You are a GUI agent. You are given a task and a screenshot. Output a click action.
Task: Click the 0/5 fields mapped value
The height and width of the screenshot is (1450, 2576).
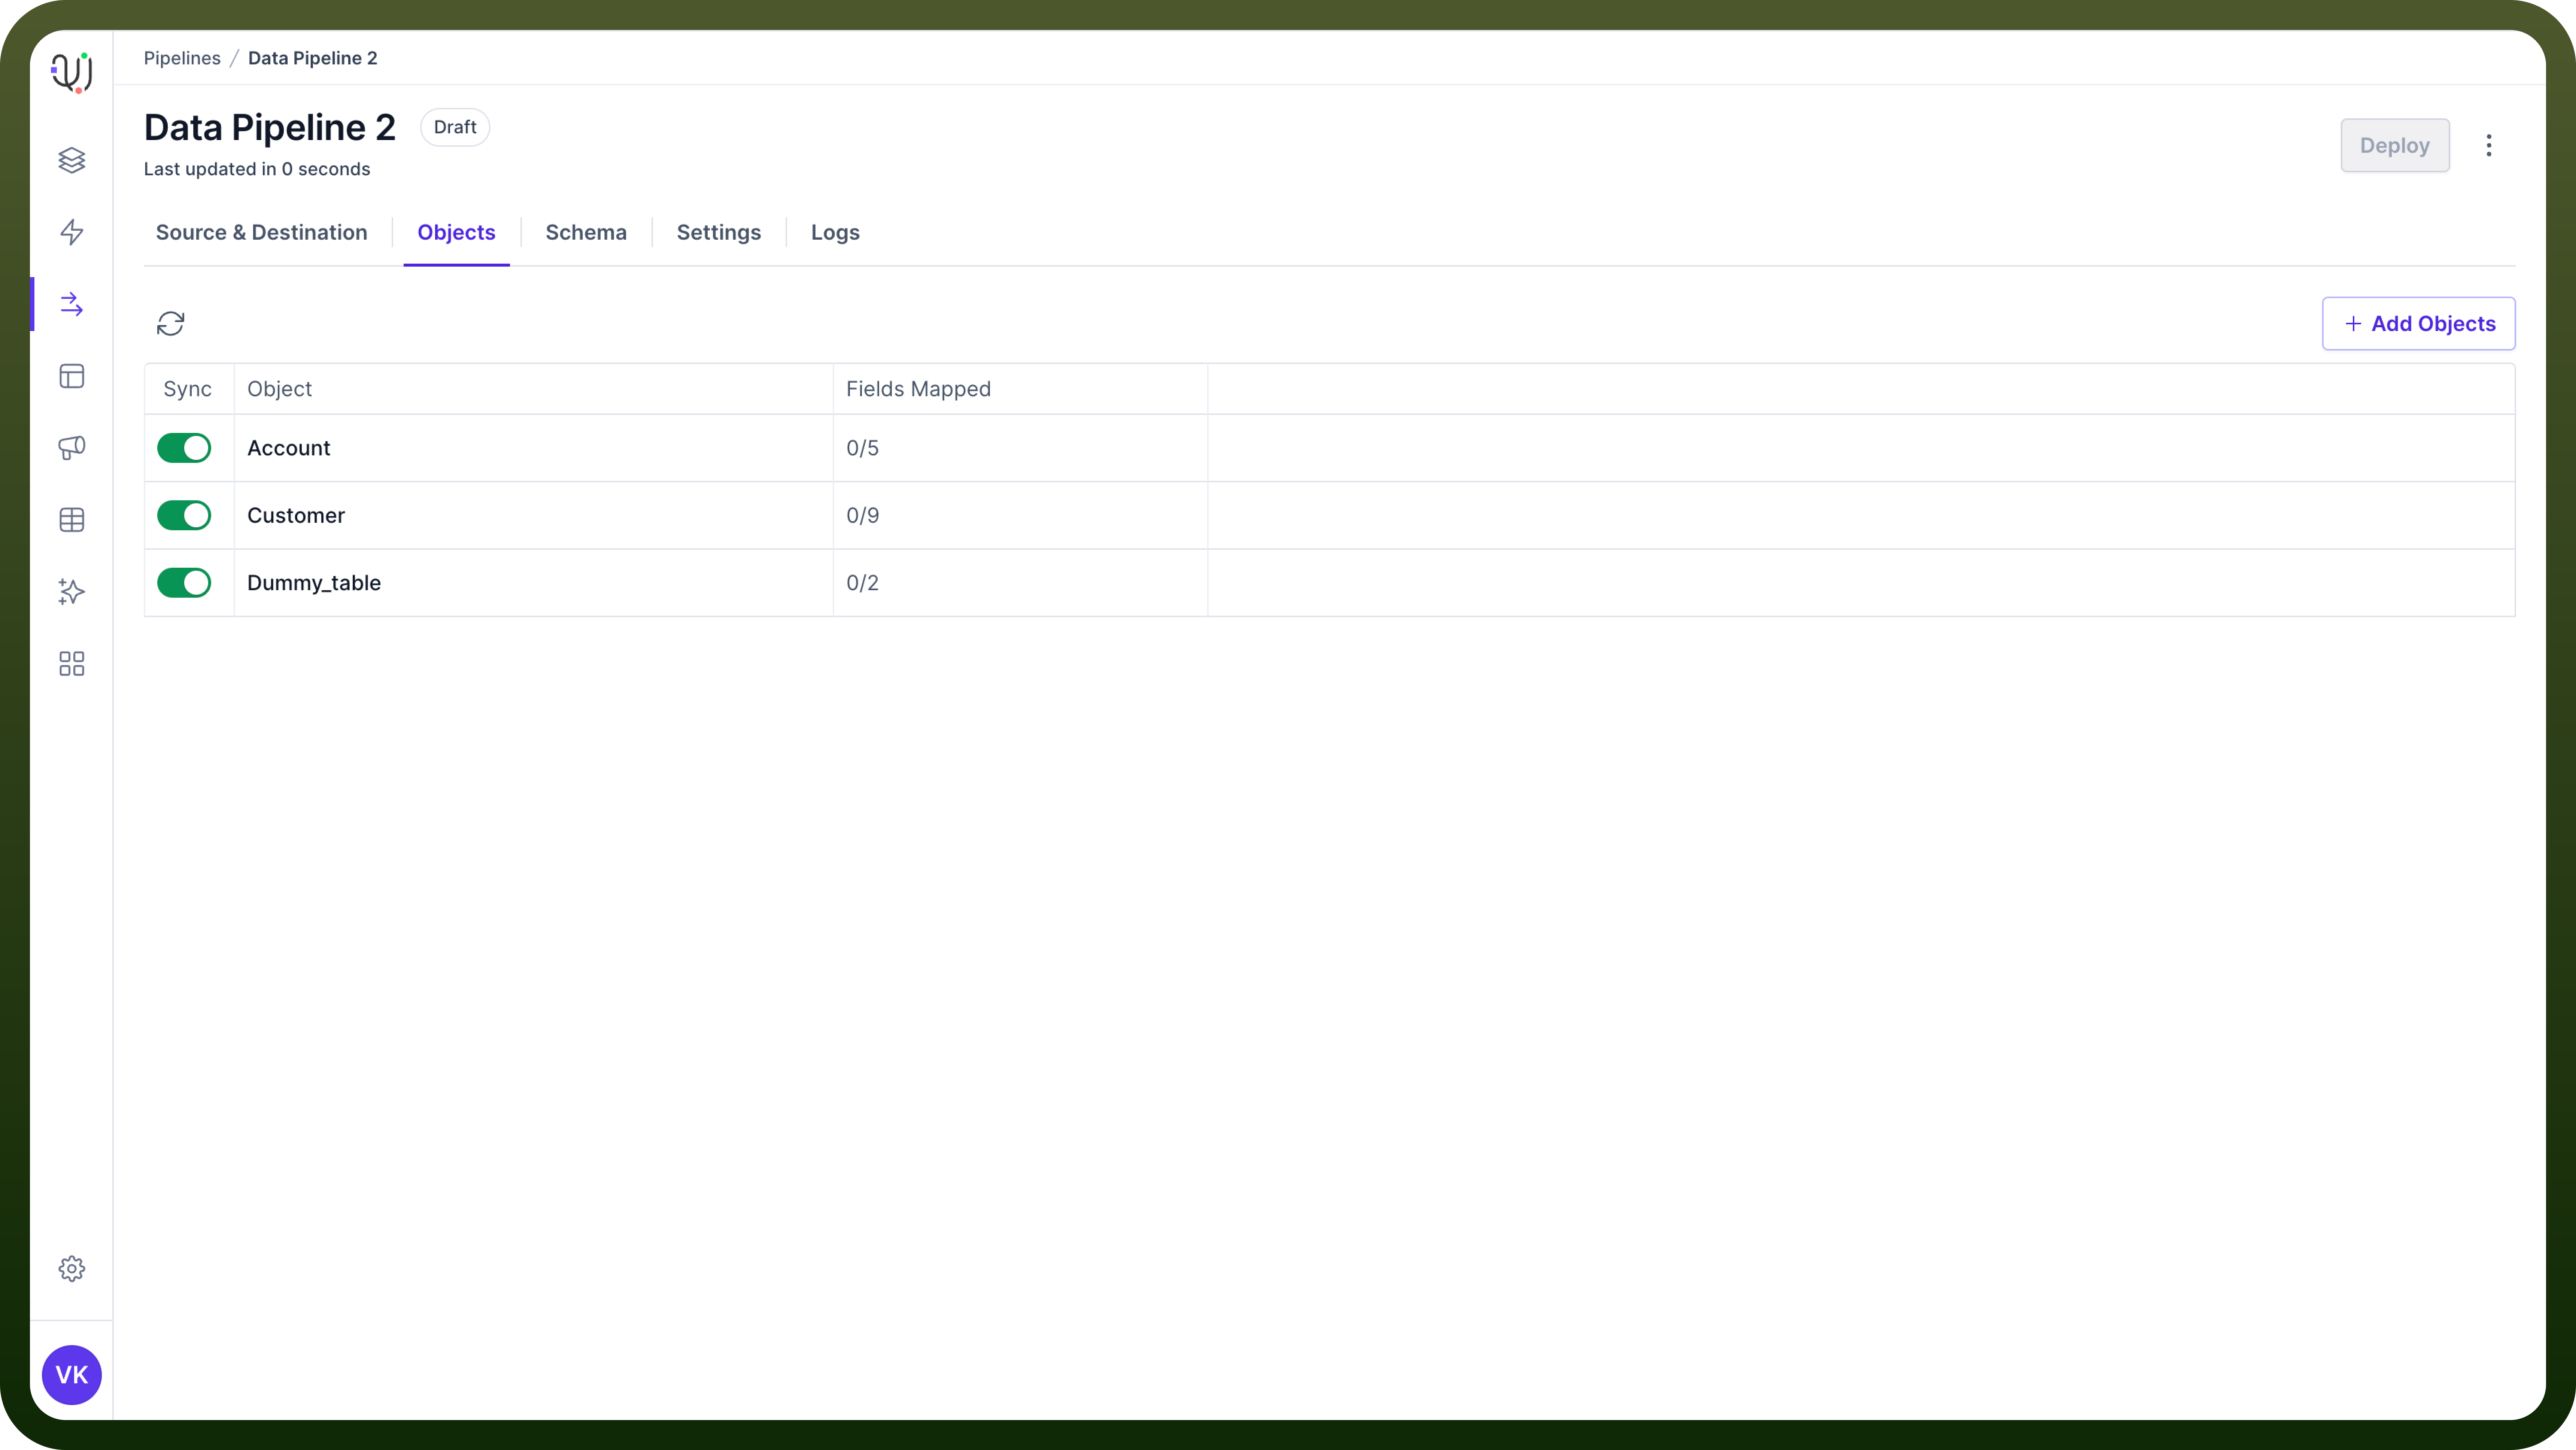tap(863, 448)
